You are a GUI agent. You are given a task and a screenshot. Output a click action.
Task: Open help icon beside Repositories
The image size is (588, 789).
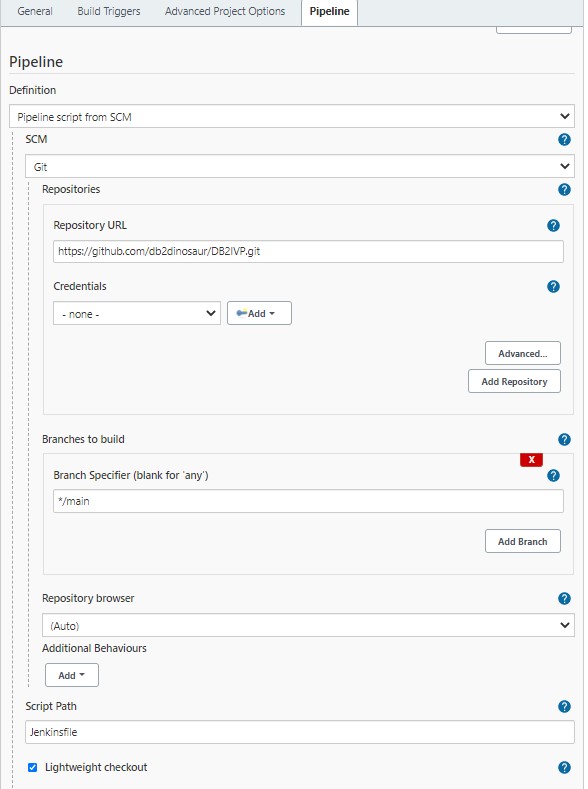(x=564, y=190)
